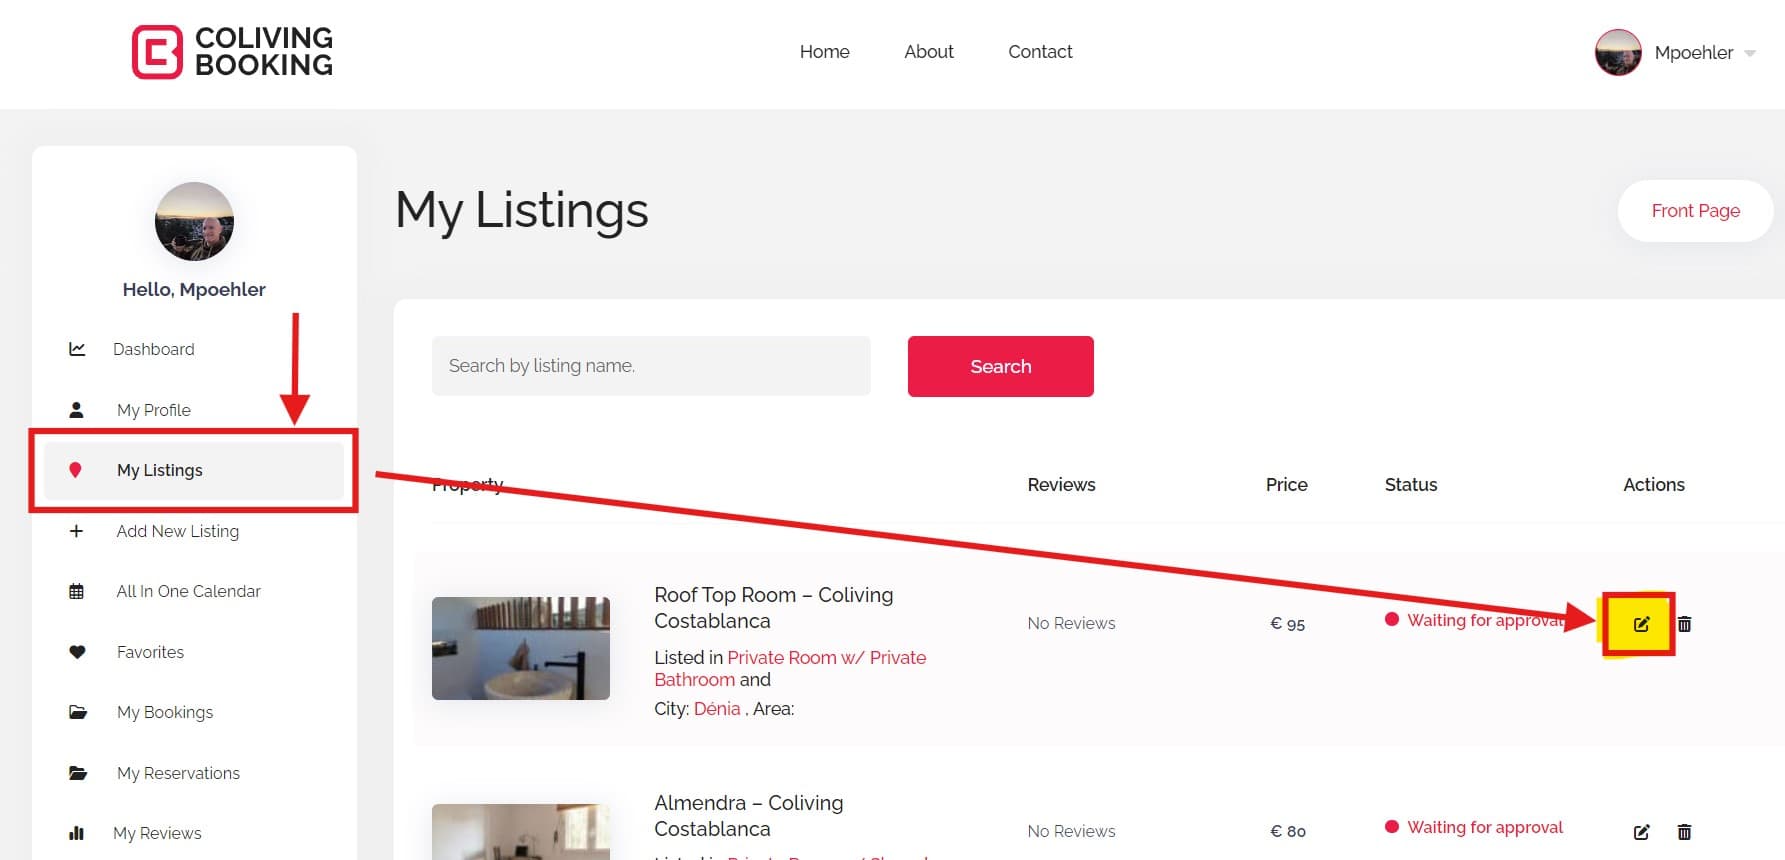Expand the Mpoehler user dropdown arrow
This screenshot has height=860, width=1785.
[x=1750, y=53]
